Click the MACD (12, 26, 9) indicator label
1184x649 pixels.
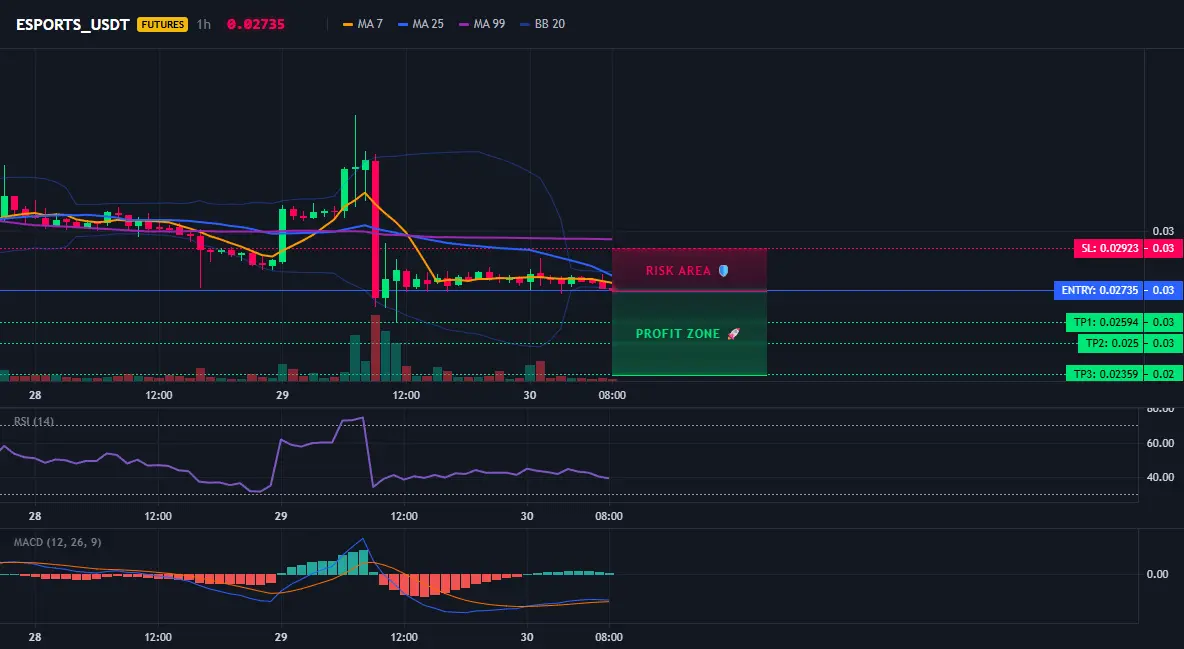coord(57,542)
